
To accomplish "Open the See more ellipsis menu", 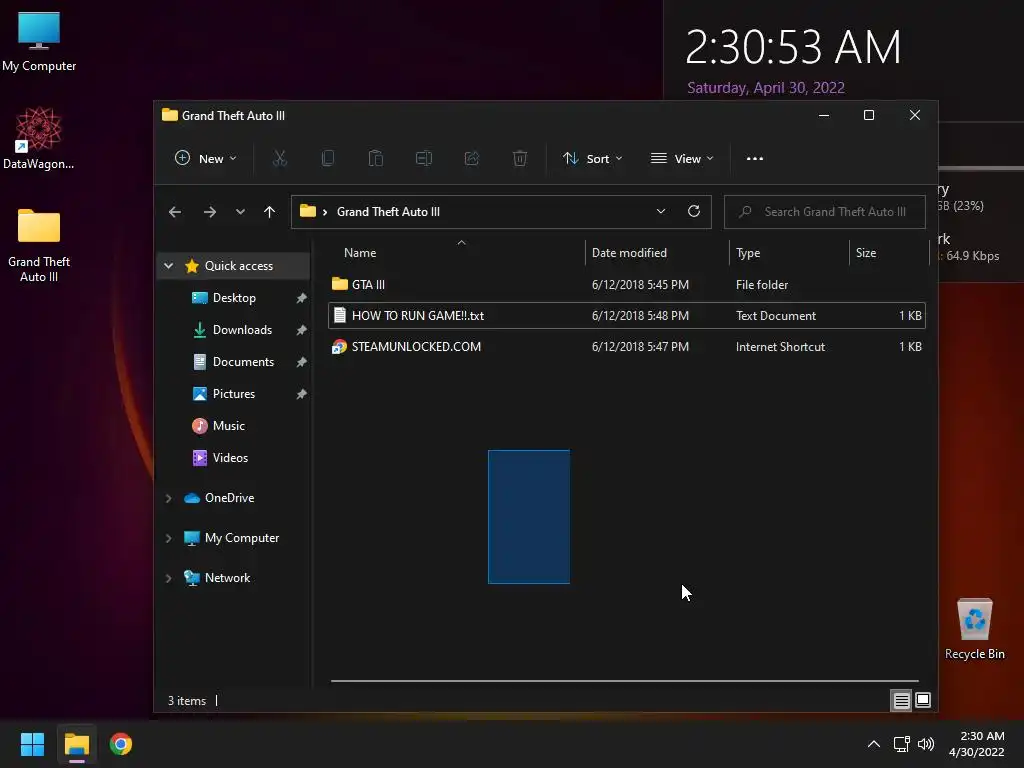I will [x=755, y=159].
